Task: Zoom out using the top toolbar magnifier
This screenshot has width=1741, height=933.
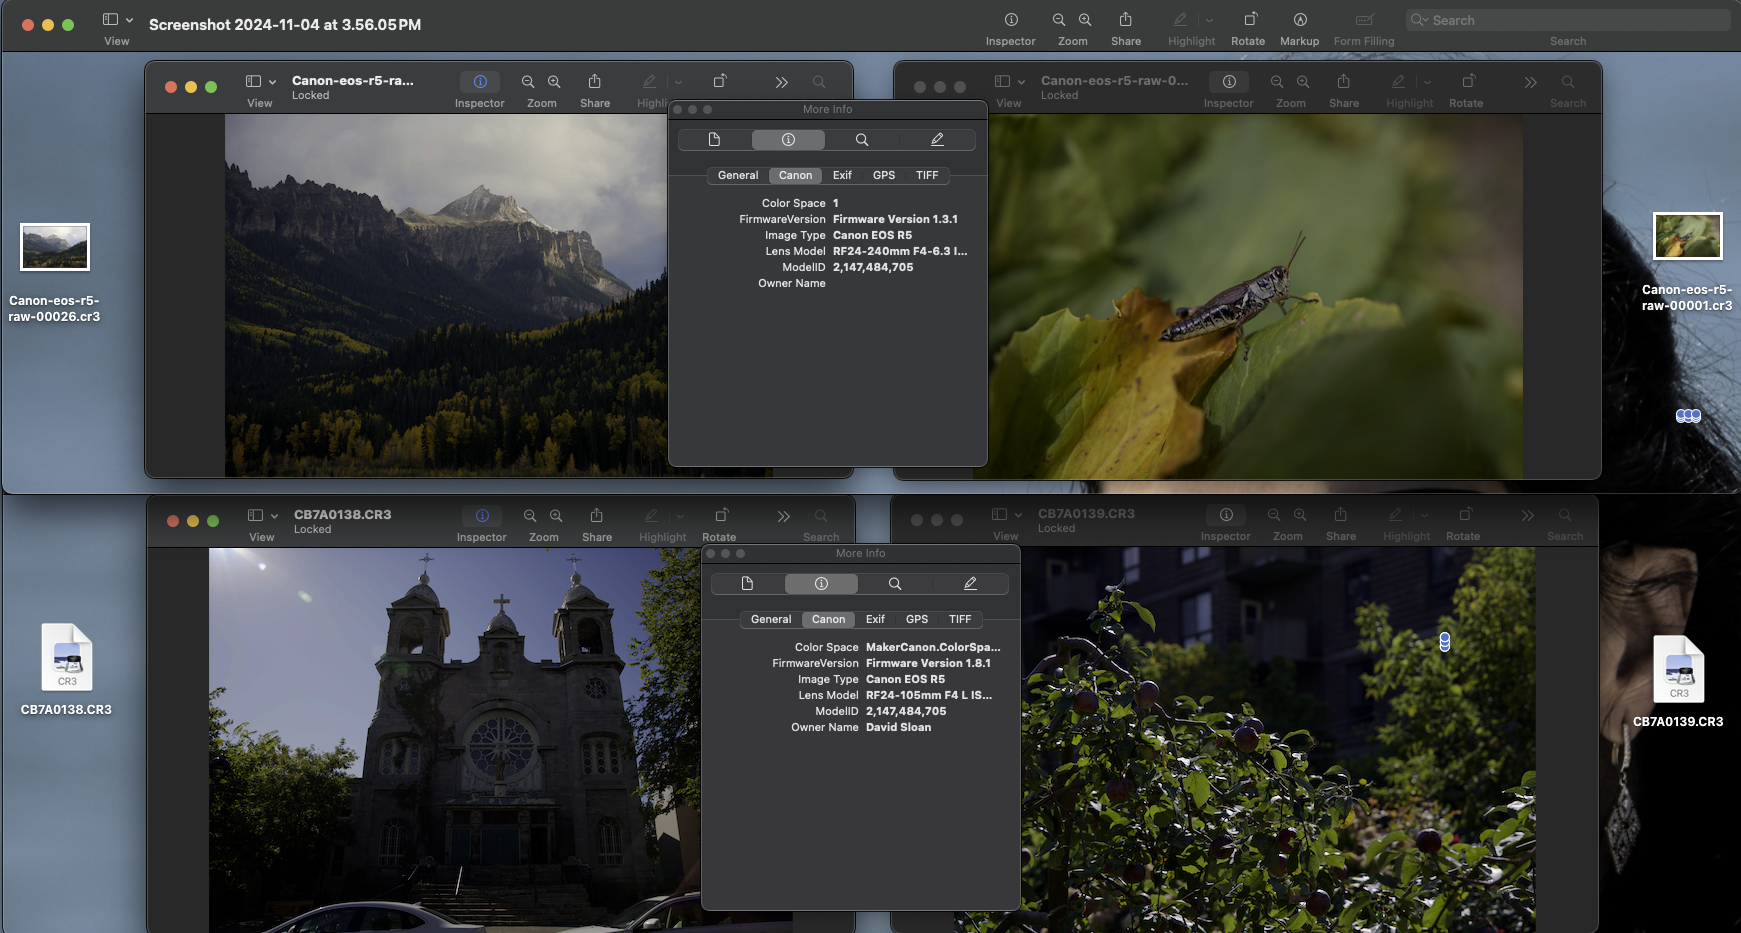Action: [1059, 20]
